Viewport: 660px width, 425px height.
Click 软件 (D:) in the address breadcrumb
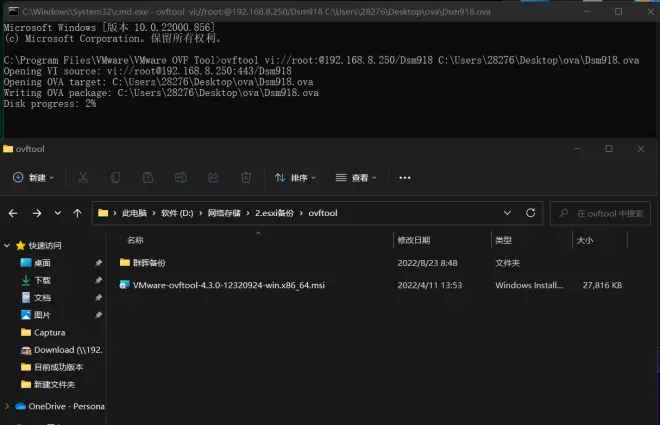click(x=177, y=213)
